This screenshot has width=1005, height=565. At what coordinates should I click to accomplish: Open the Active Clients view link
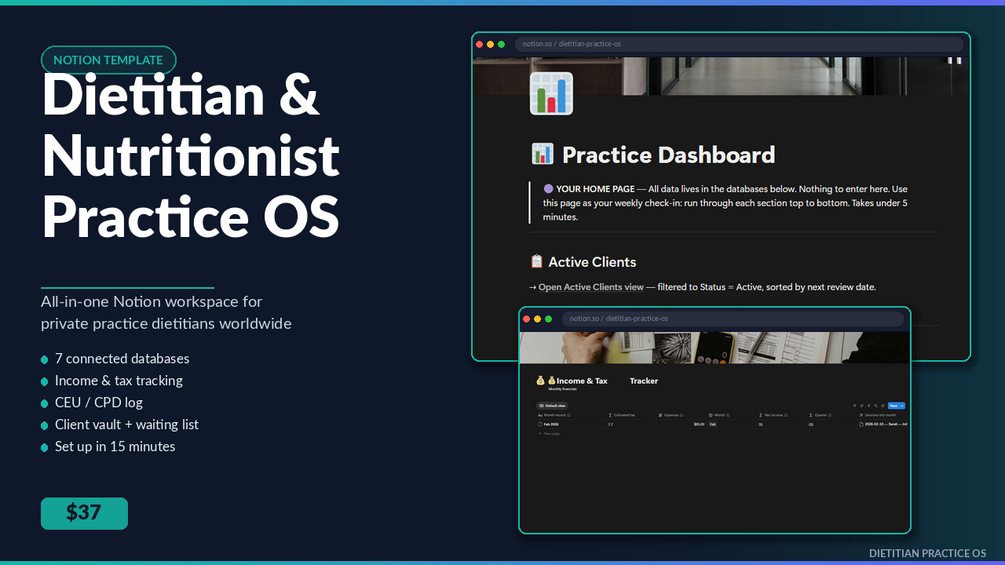[591, 287]
